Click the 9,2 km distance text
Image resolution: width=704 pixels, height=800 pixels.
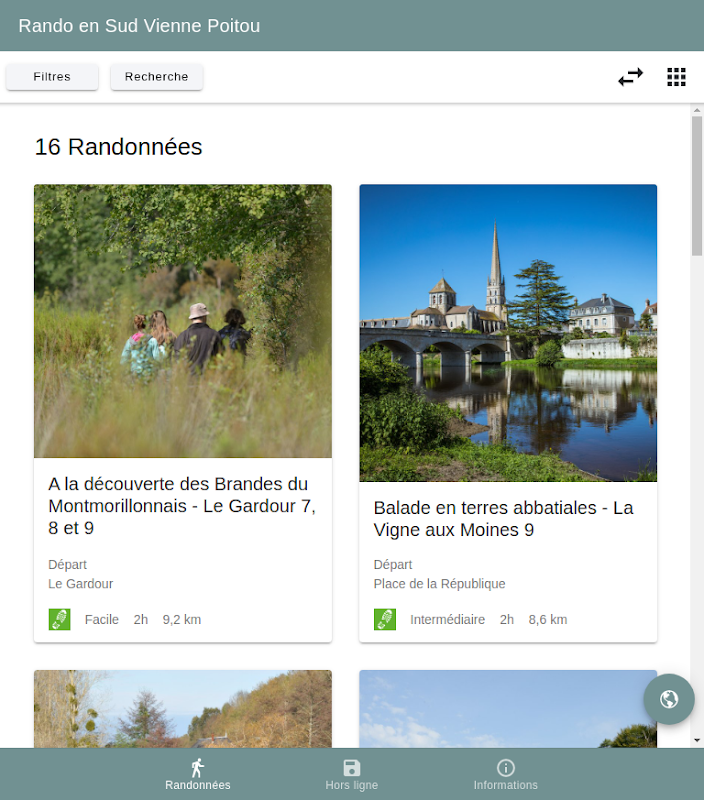[182, 619]
